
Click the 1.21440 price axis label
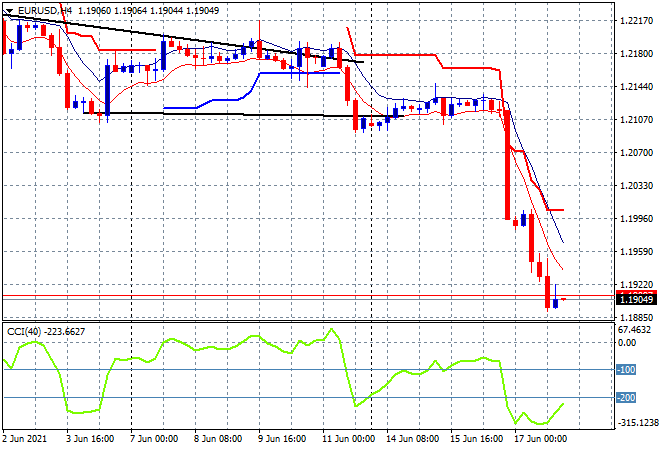pyautogui.click(x=637, y=87)
